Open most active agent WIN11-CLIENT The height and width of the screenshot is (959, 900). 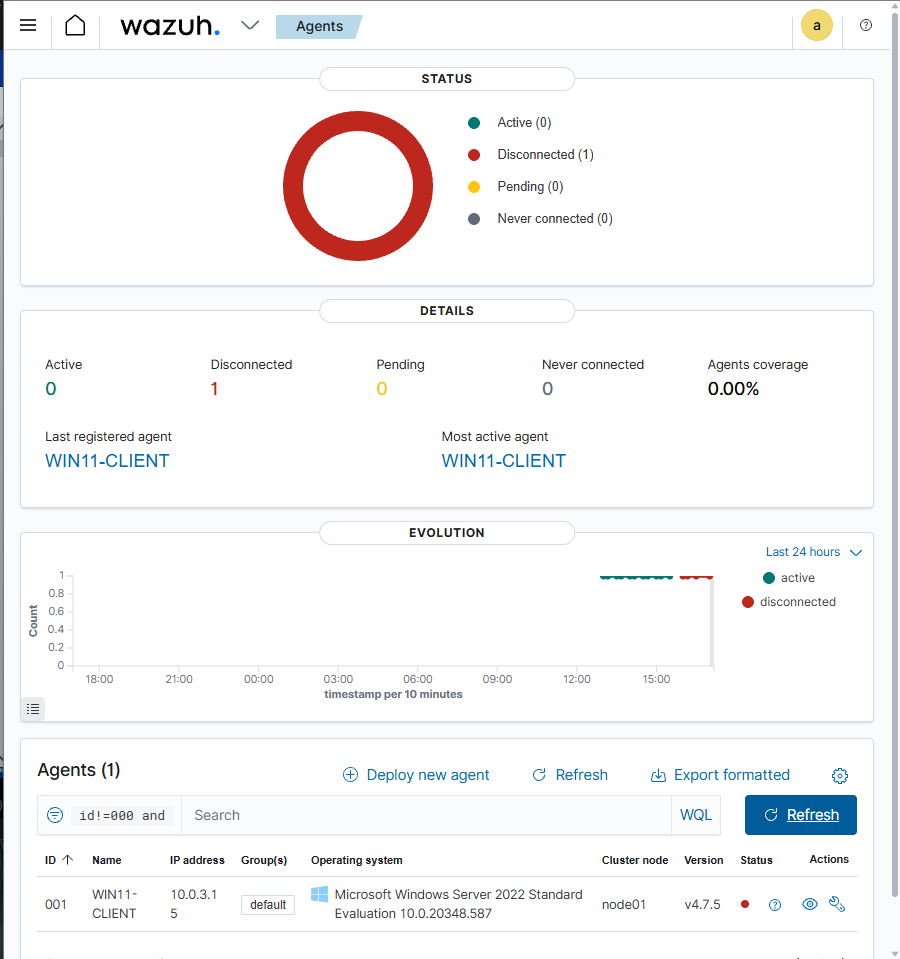tap(504, 461)
